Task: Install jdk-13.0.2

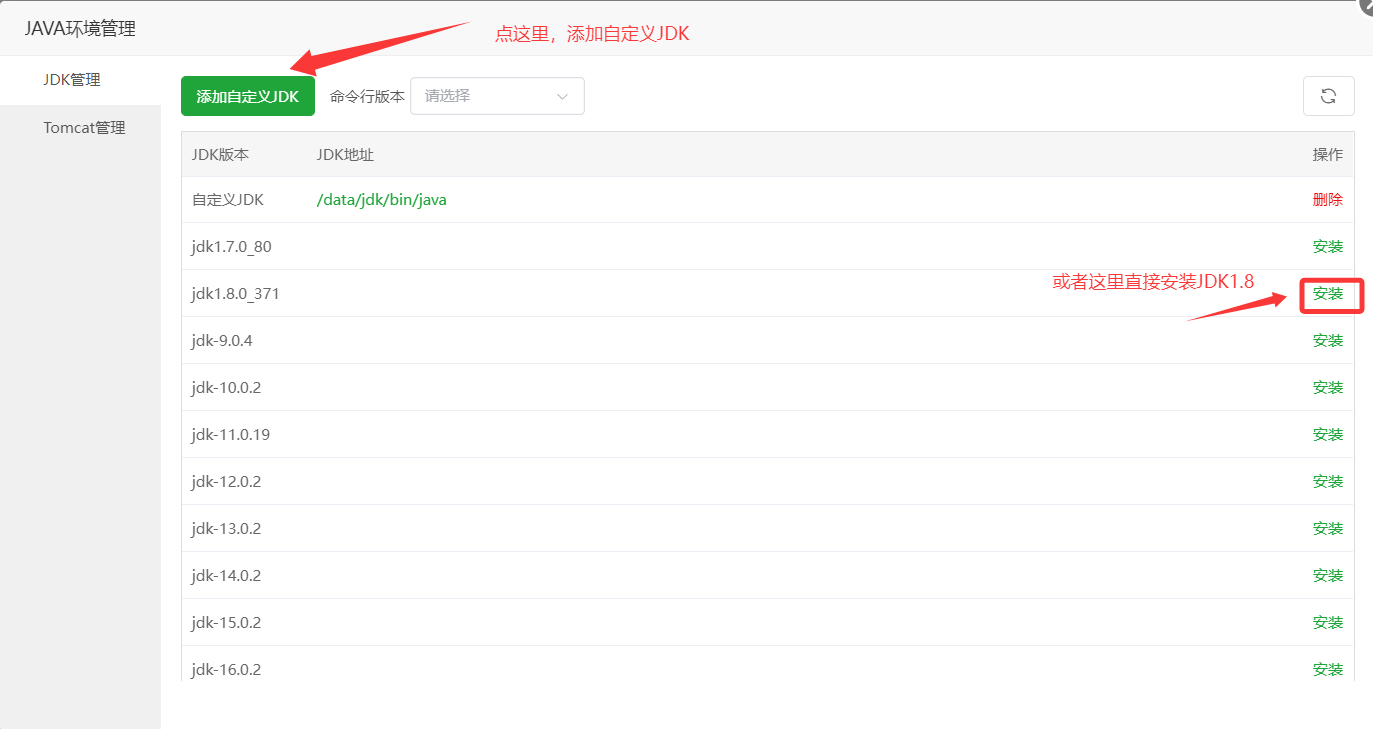Action: coord(1327,529)
